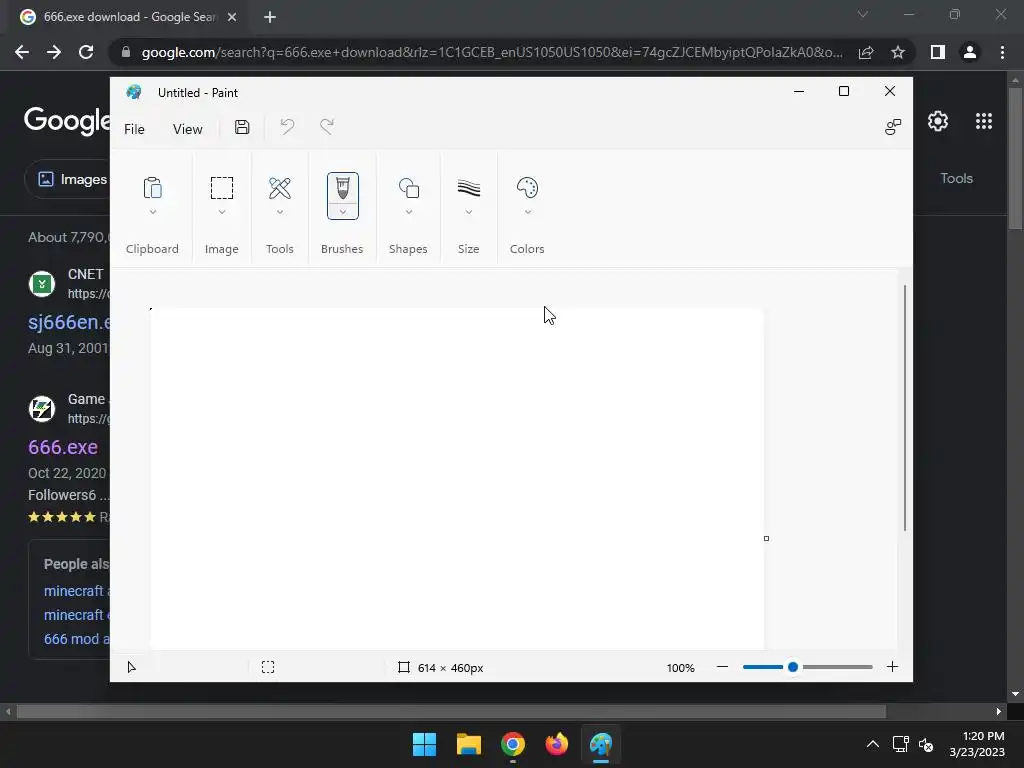This screenshot has width=1024, height=768.
Task: Expand the Brushes dropdown chevron
Action: pyautogui.click(x=343, y=212)
